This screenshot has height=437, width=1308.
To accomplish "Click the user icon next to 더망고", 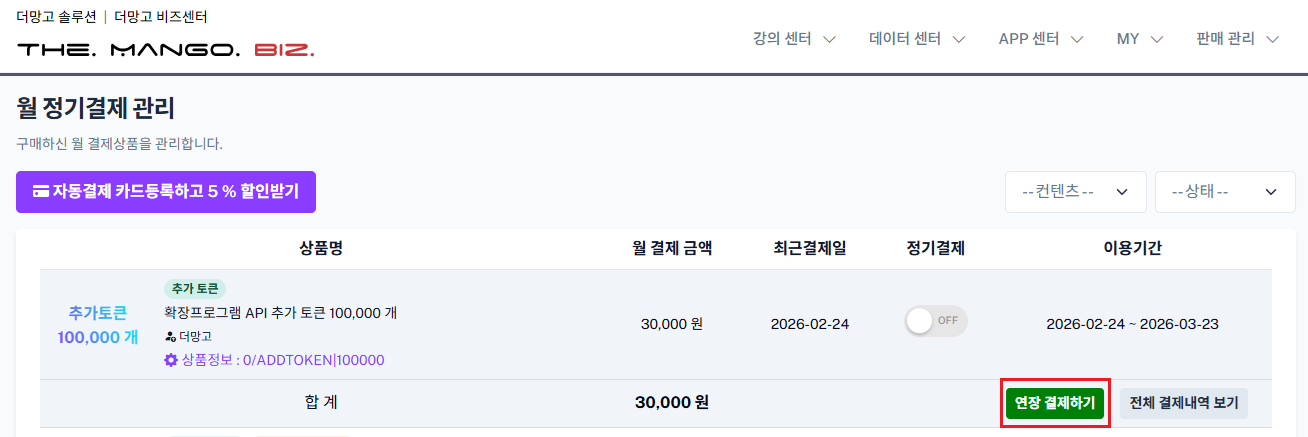I will [169, 337].
